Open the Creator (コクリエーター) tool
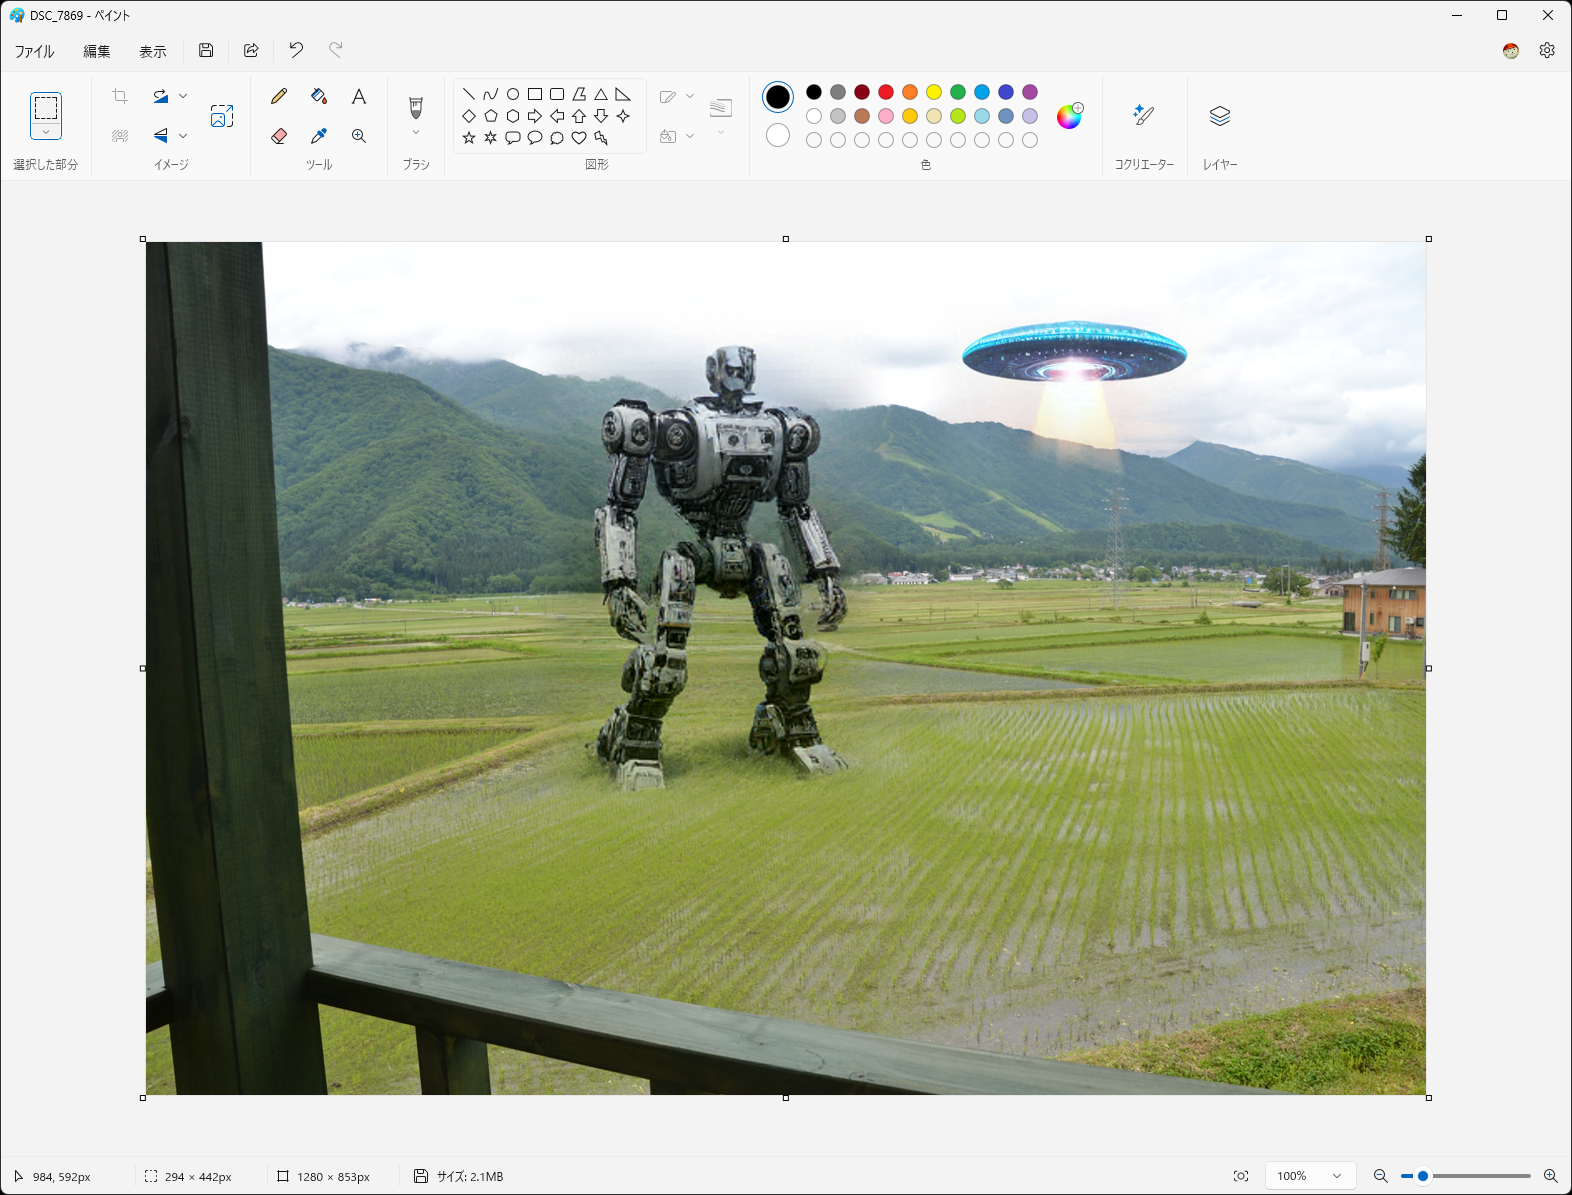Screen dimensions: 1572x1195 click(x=1144, y=116)
